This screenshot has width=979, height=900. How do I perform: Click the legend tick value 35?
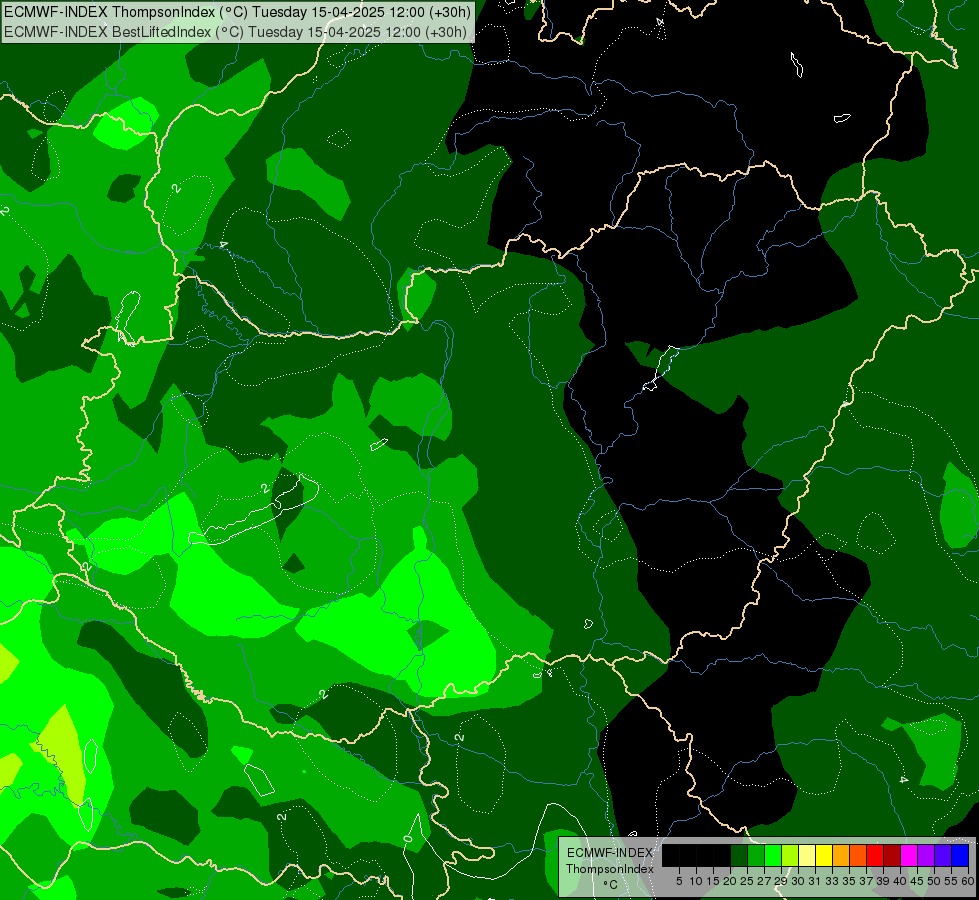point(850,881)
